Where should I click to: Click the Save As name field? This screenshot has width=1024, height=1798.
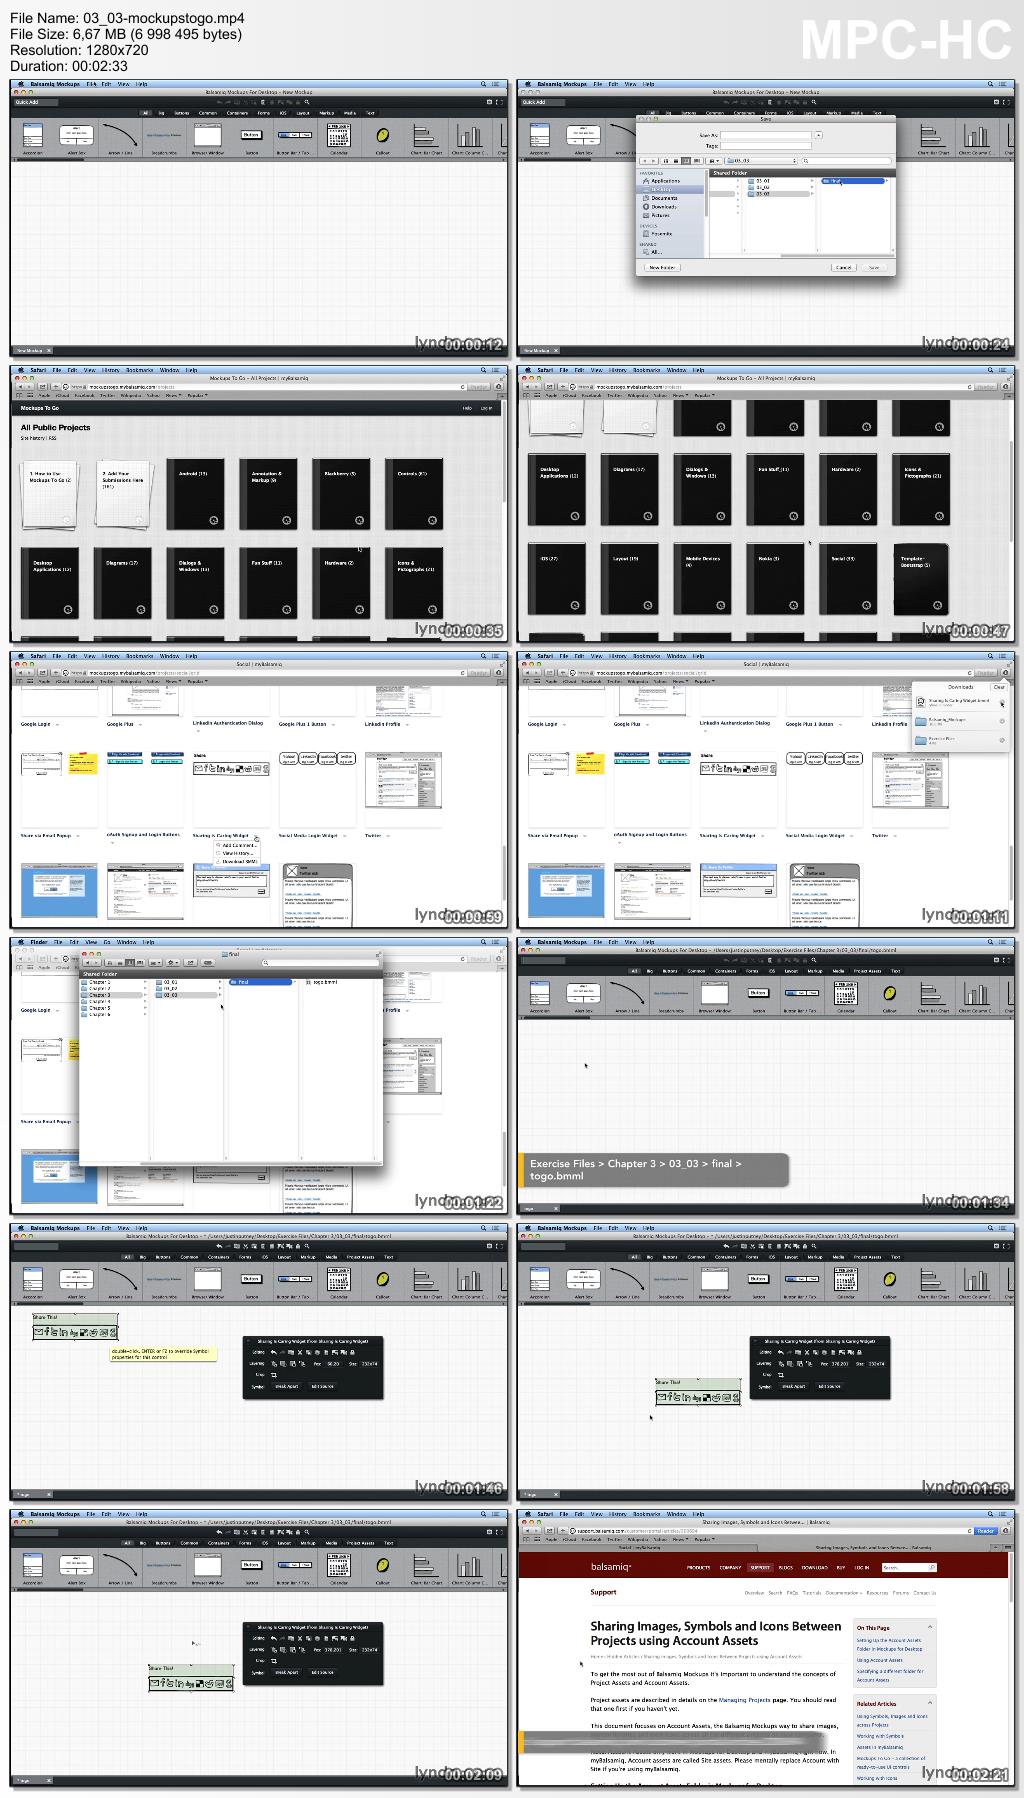coord(767,135)
